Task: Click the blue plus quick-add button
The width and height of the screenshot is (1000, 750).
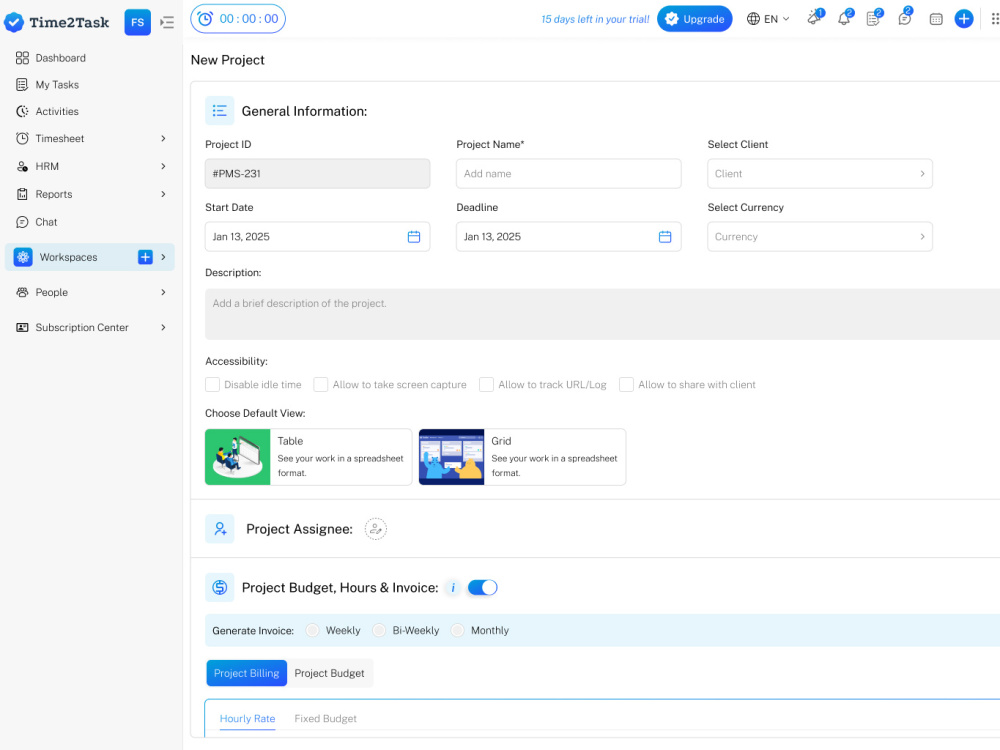Action: tap(964, 18)
